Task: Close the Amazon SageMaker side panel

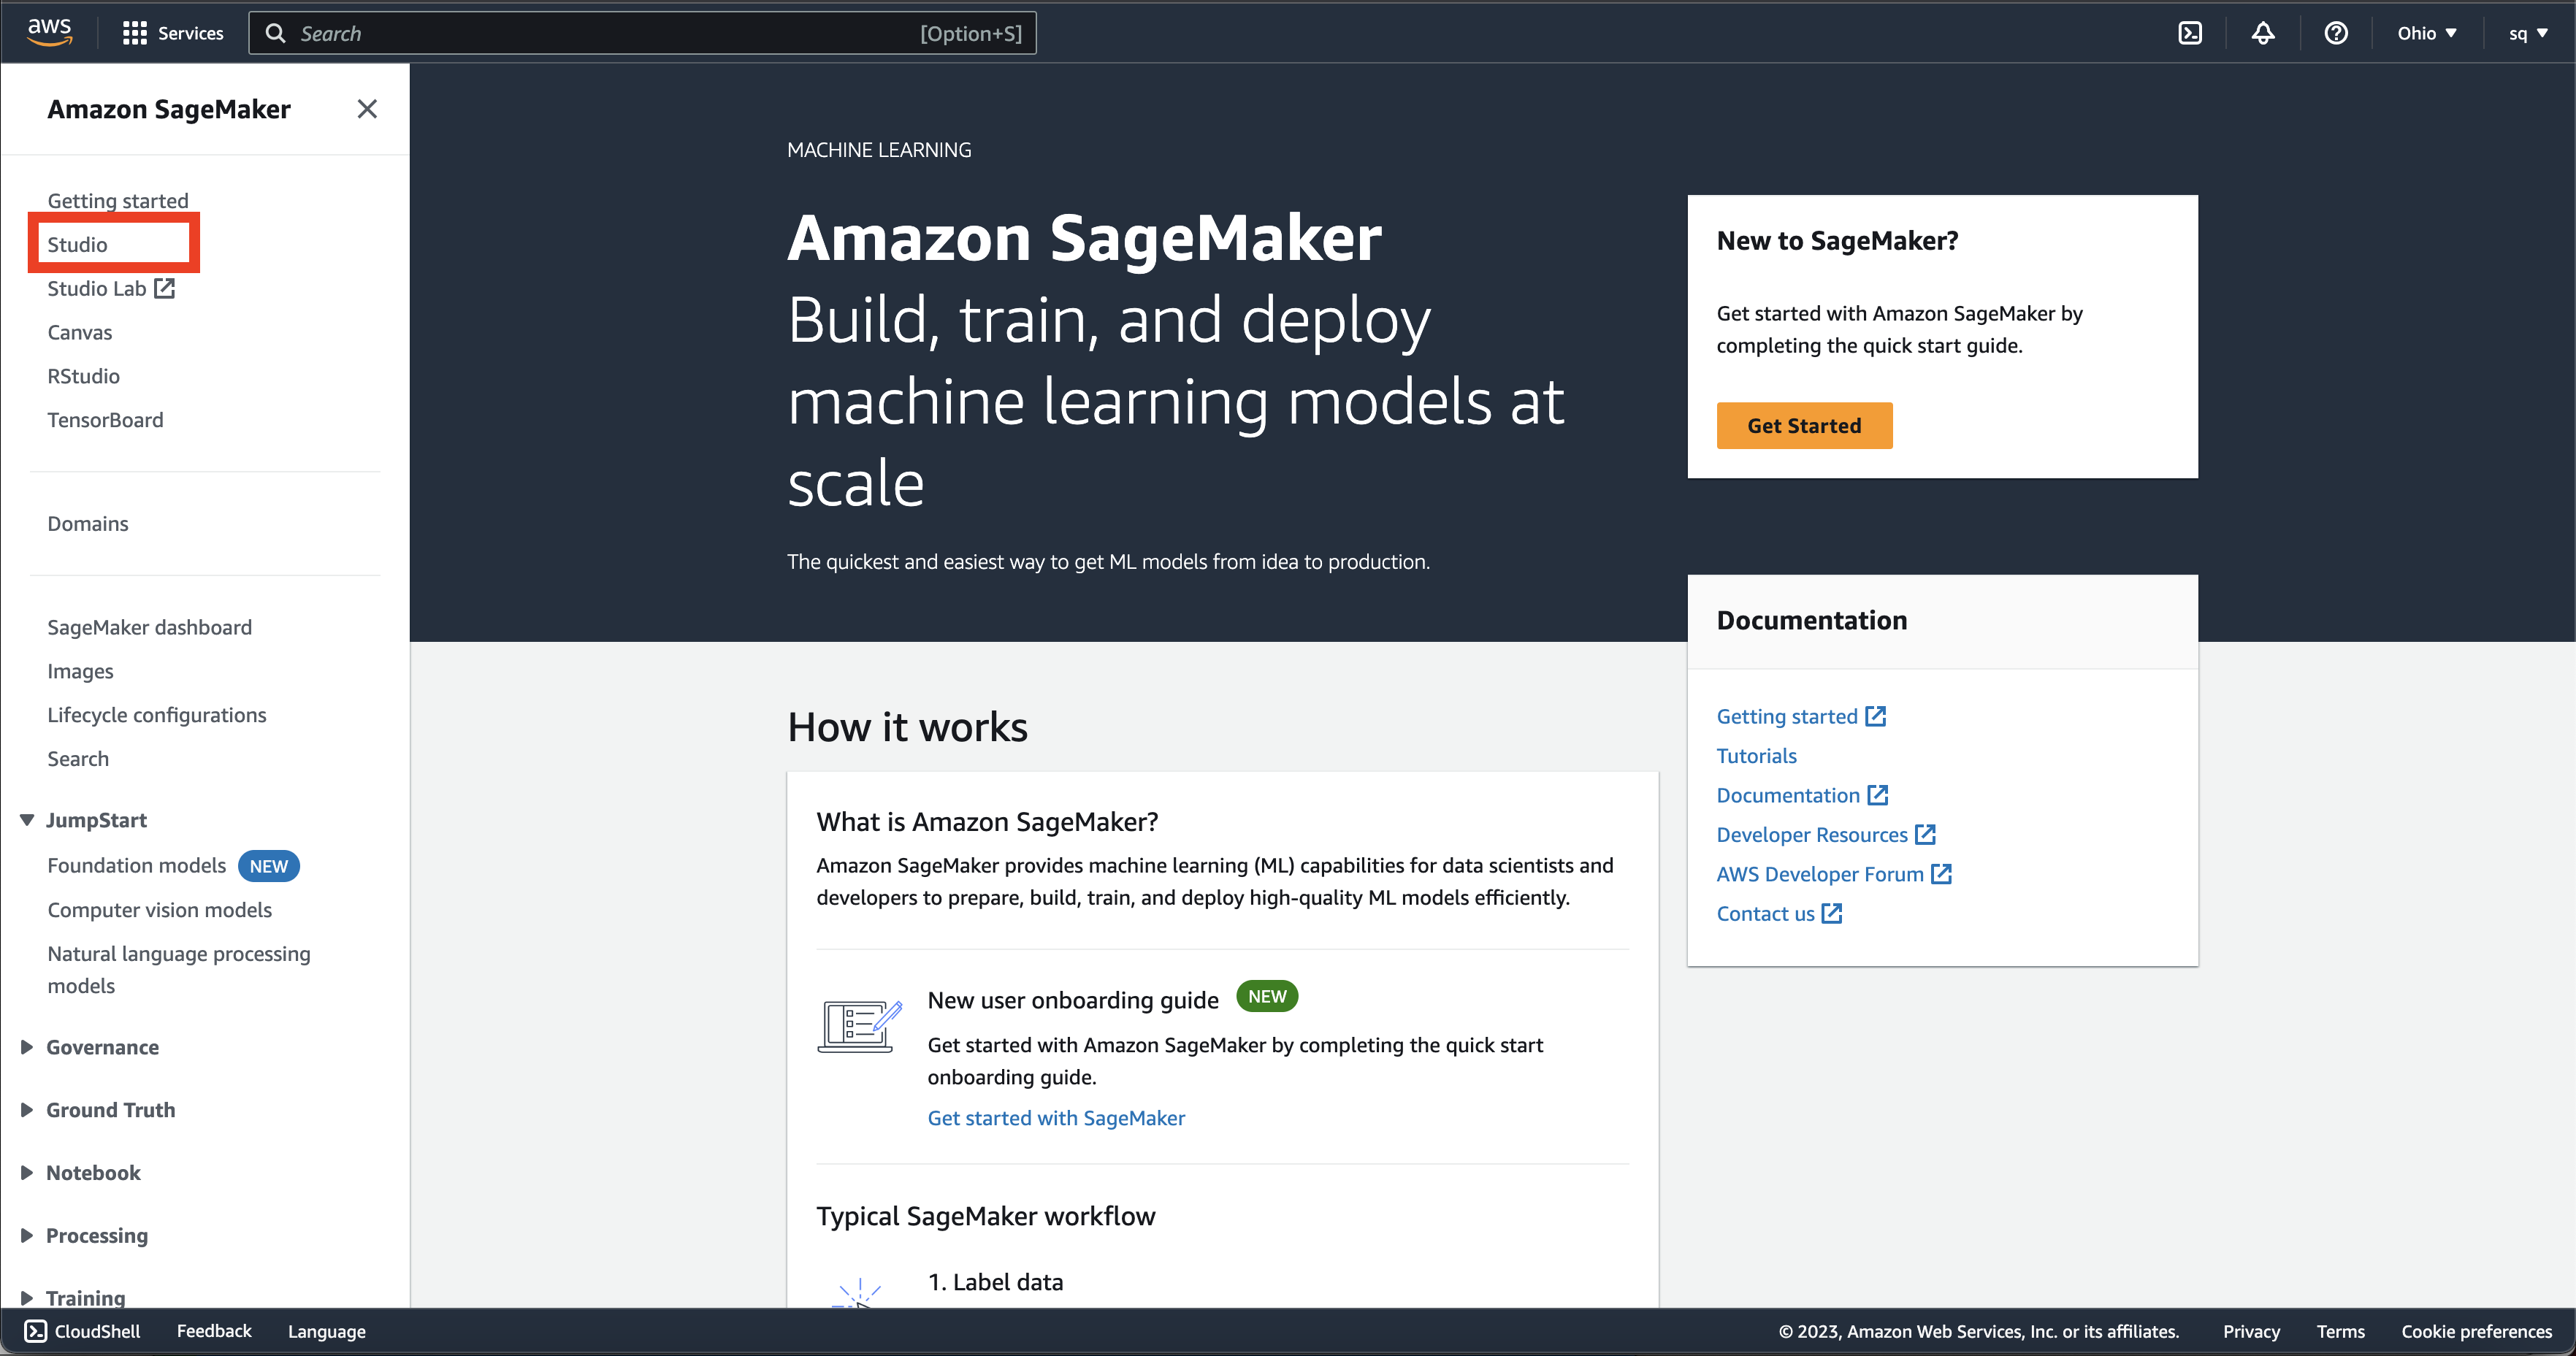Action: pos(367,109)
